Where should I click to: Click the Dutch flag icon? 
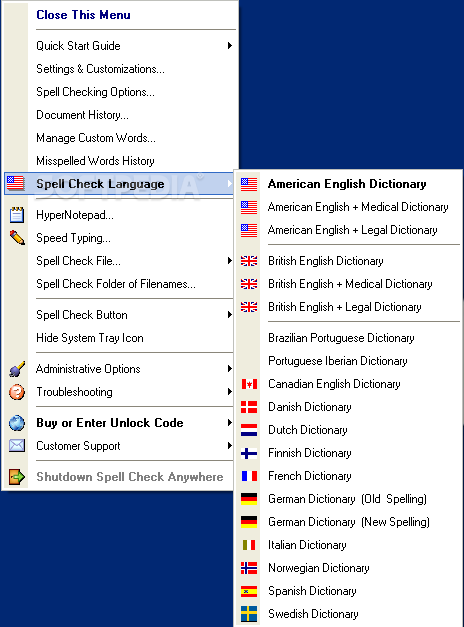(249, 430)
